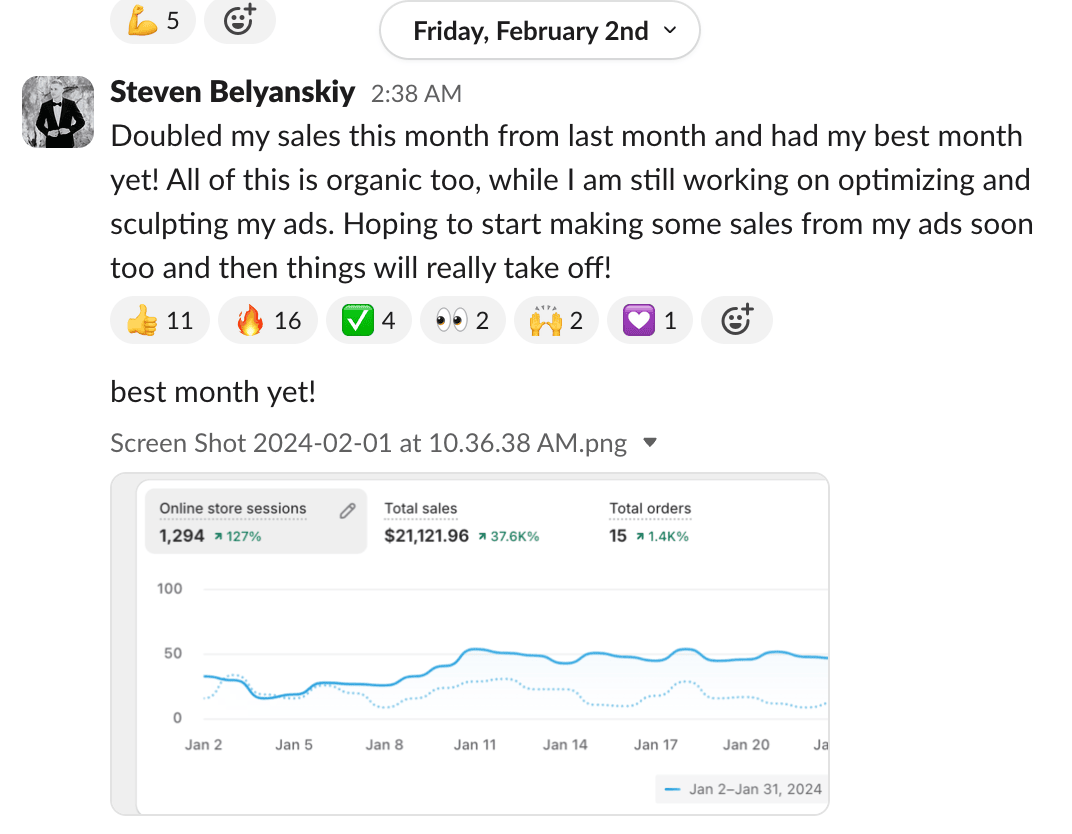Open Steven Belyanskiy's profile from name
Image resolution: width=1072 pixels, height=834 pixels.
[x=232, y=93]
